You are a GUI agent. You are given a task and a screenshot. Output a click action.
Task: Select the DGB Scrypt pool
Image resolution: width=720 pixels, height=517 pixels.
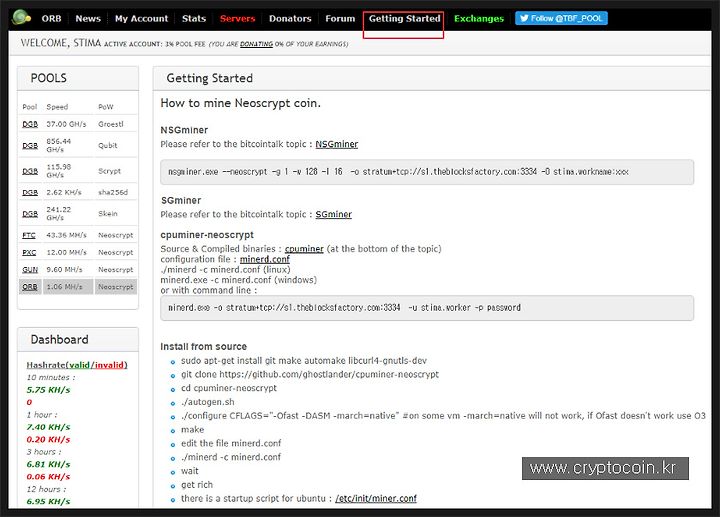point(30,171)
